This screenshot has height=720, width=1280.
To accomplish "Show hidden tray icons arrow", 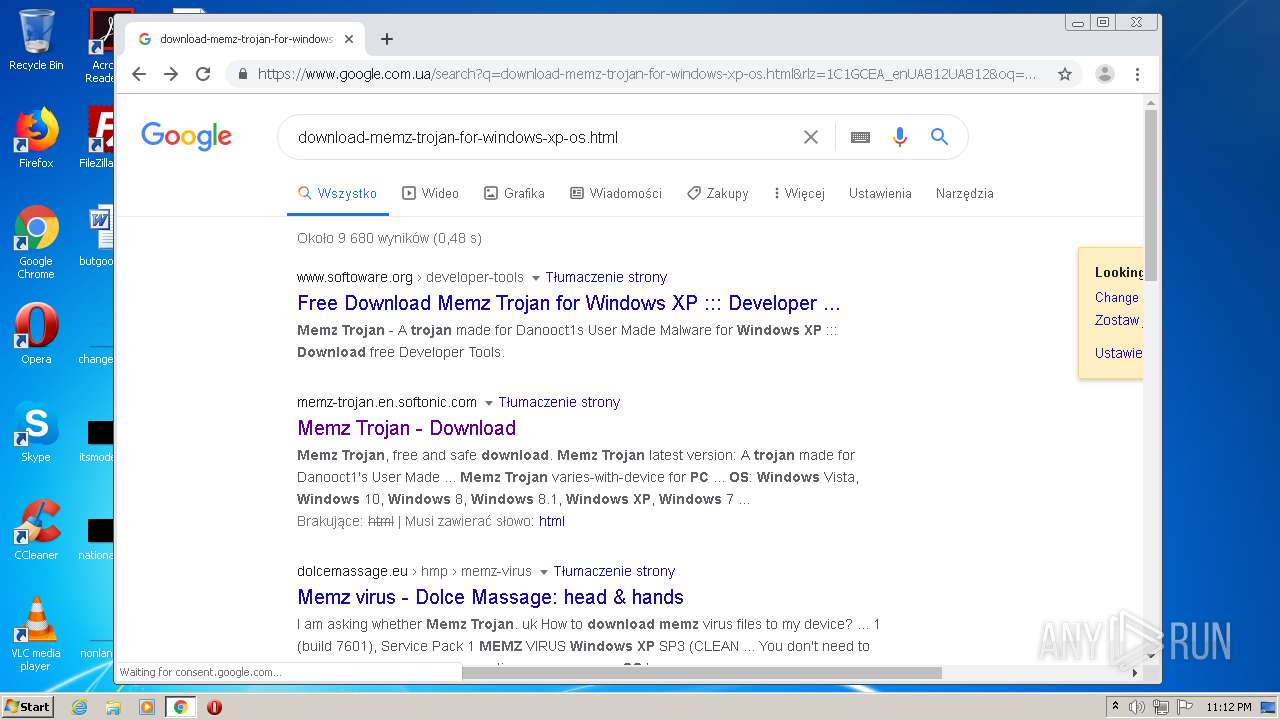I will pos(1116,707).
